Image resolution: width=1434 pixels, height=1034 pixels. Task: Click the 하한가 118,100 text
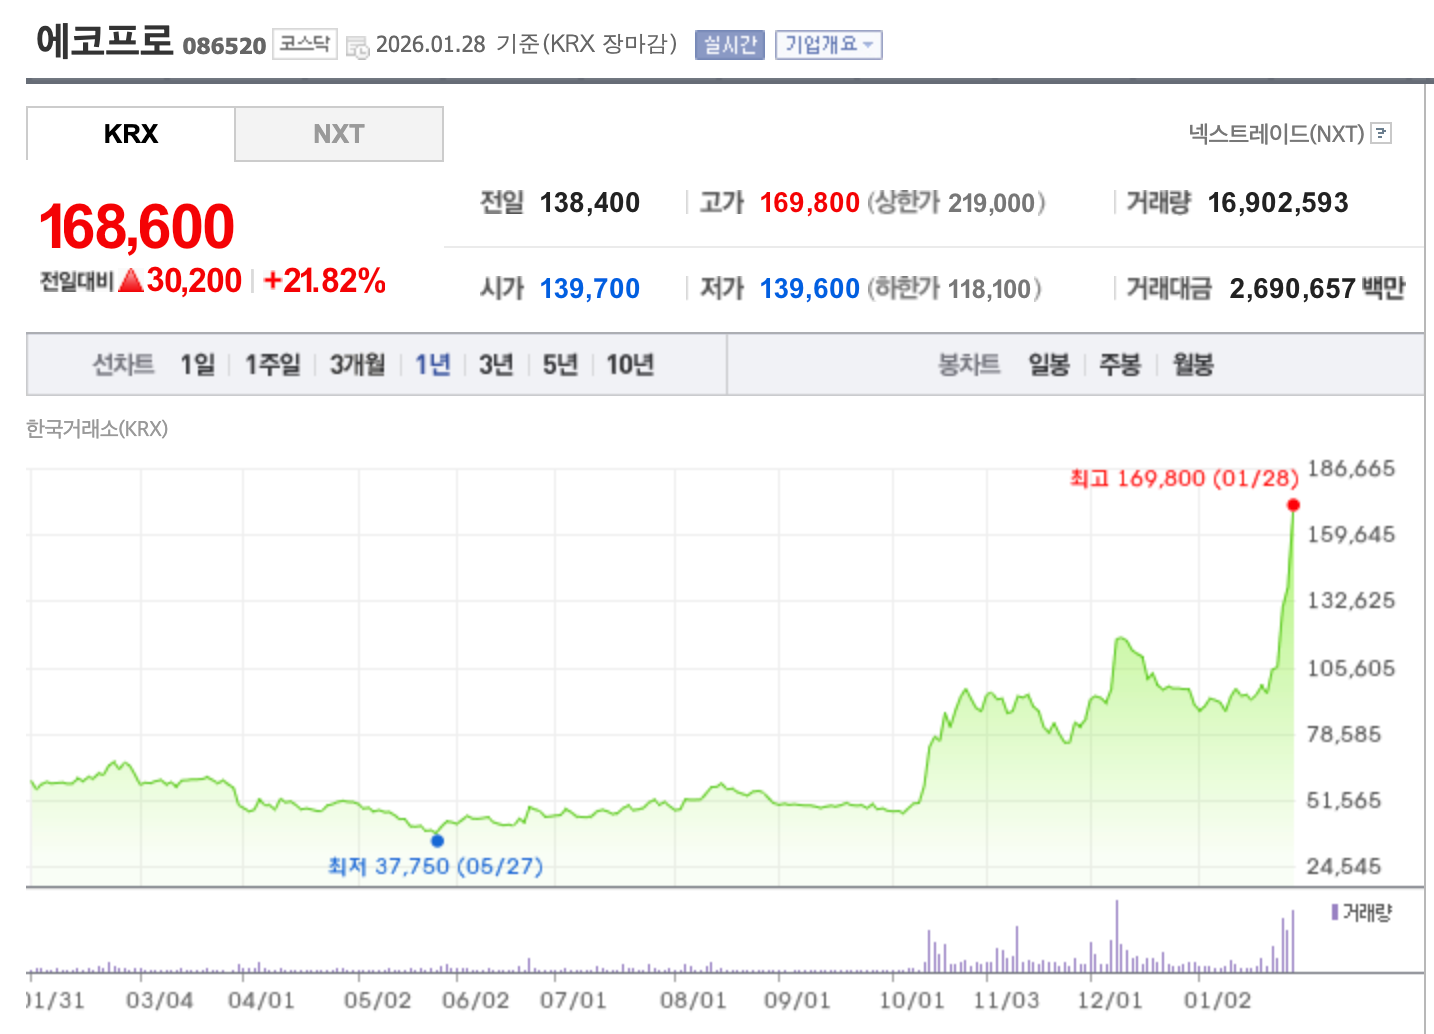(x=954, y=289)
